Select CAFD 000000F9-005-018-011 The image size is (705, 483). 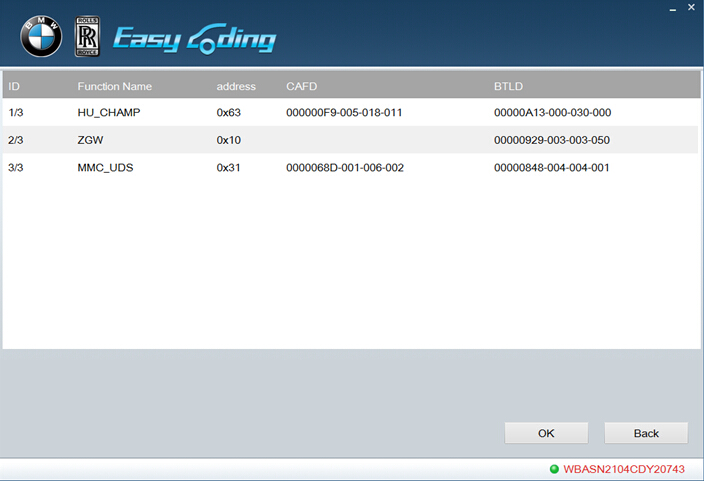(x=344, y=112)
